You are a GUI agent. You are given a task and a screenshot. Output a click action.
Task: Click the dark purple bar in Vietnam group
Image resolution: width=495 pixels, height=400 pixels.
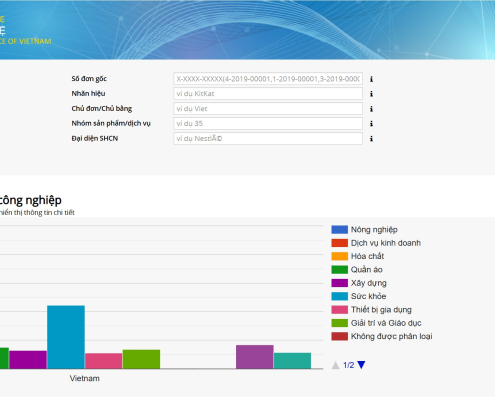(x=28, y=360)
